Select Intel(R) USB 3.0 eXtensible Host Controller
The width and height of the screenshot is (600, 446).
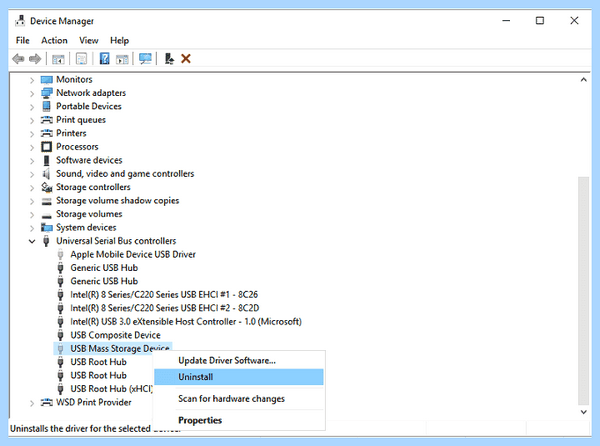pos(186,321)
